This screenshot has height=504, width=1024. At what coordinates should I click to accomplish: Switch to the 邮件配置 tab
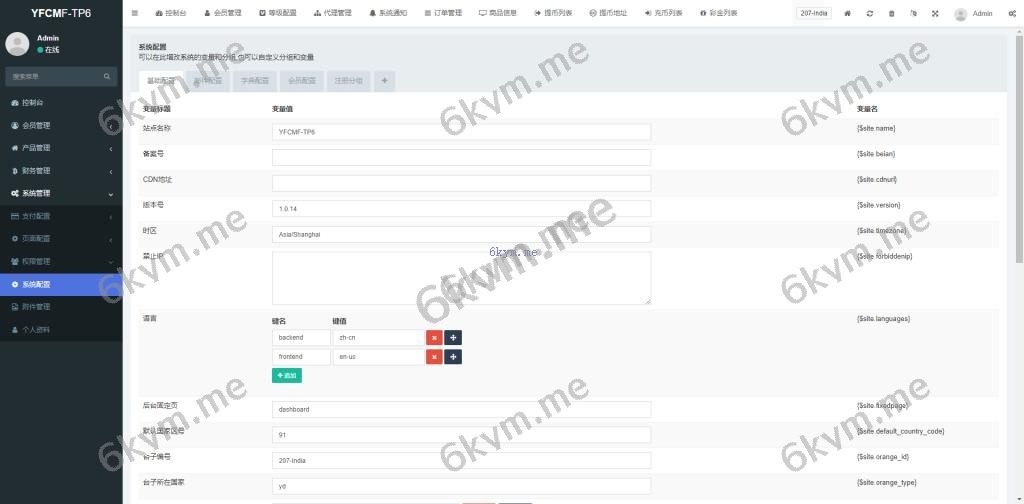[x=208, y=81]
